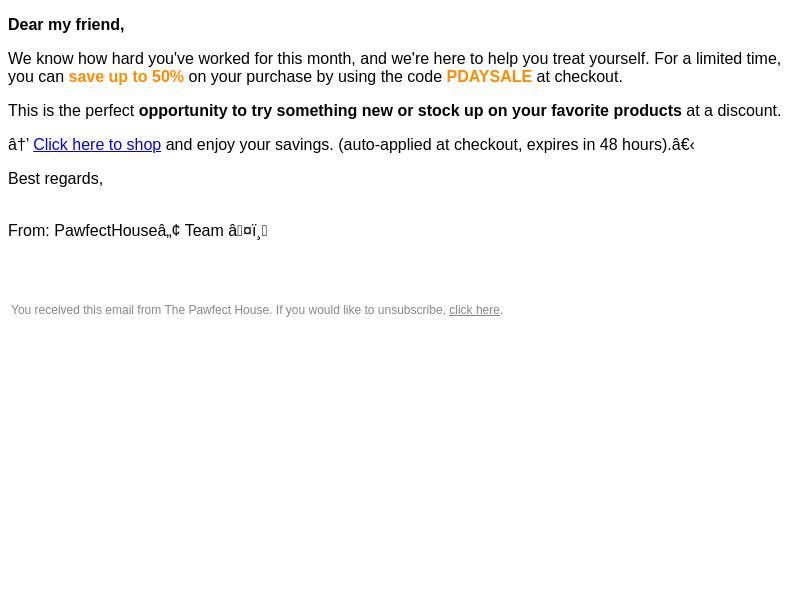Click the "From: PawfectHouse" signature text
The height and width of the screenshot is (600, 800).
(94, 231)
